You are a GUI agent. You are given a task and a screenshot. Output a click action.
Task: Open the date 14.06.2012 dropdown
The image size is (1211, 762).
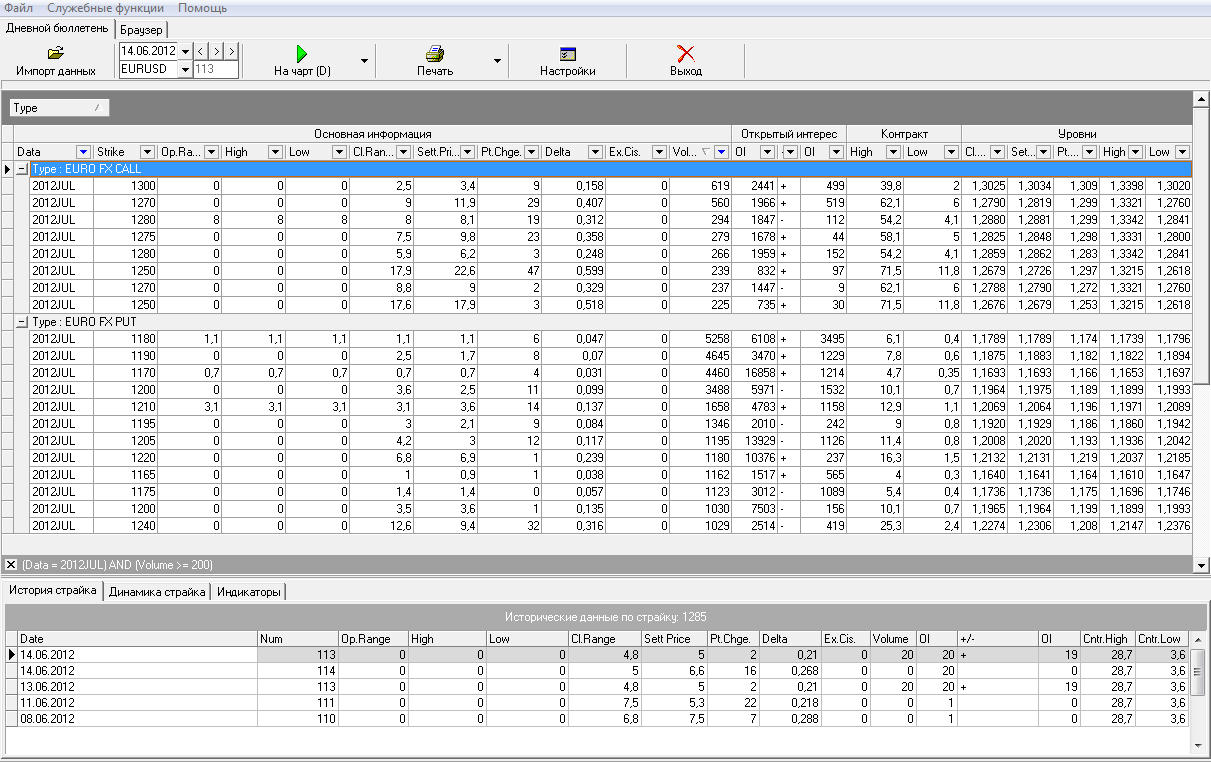pos(185,51)
